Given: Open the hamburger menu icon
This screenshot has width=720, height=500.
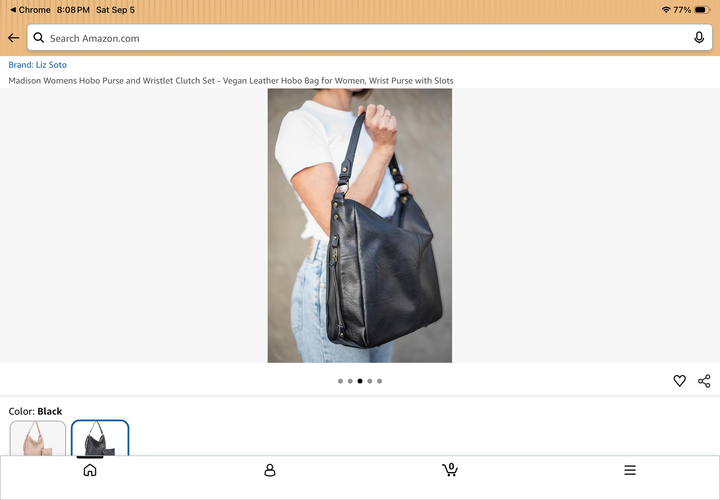Looking at the screenshot, I should (x=630, y=470).
